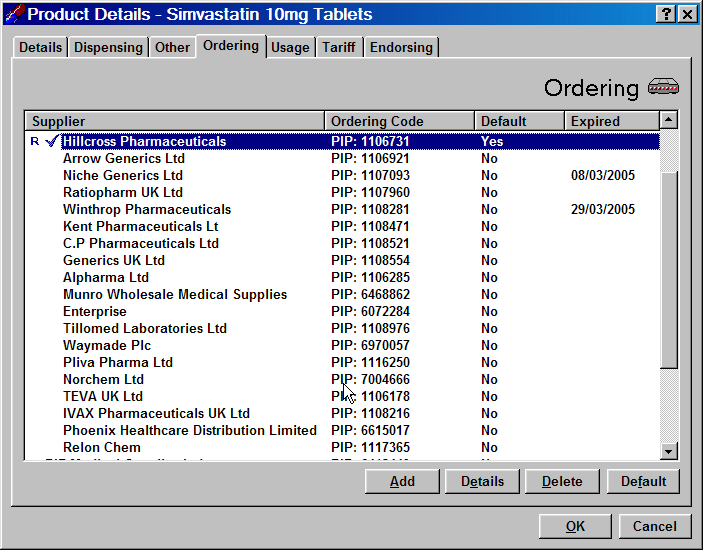Sort by the Supplier column header

175,121
